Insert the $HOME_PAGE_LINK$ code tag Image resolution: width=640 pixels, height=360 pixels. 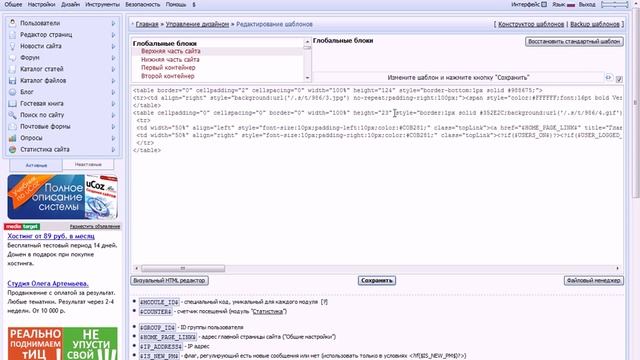coord(168,337)
